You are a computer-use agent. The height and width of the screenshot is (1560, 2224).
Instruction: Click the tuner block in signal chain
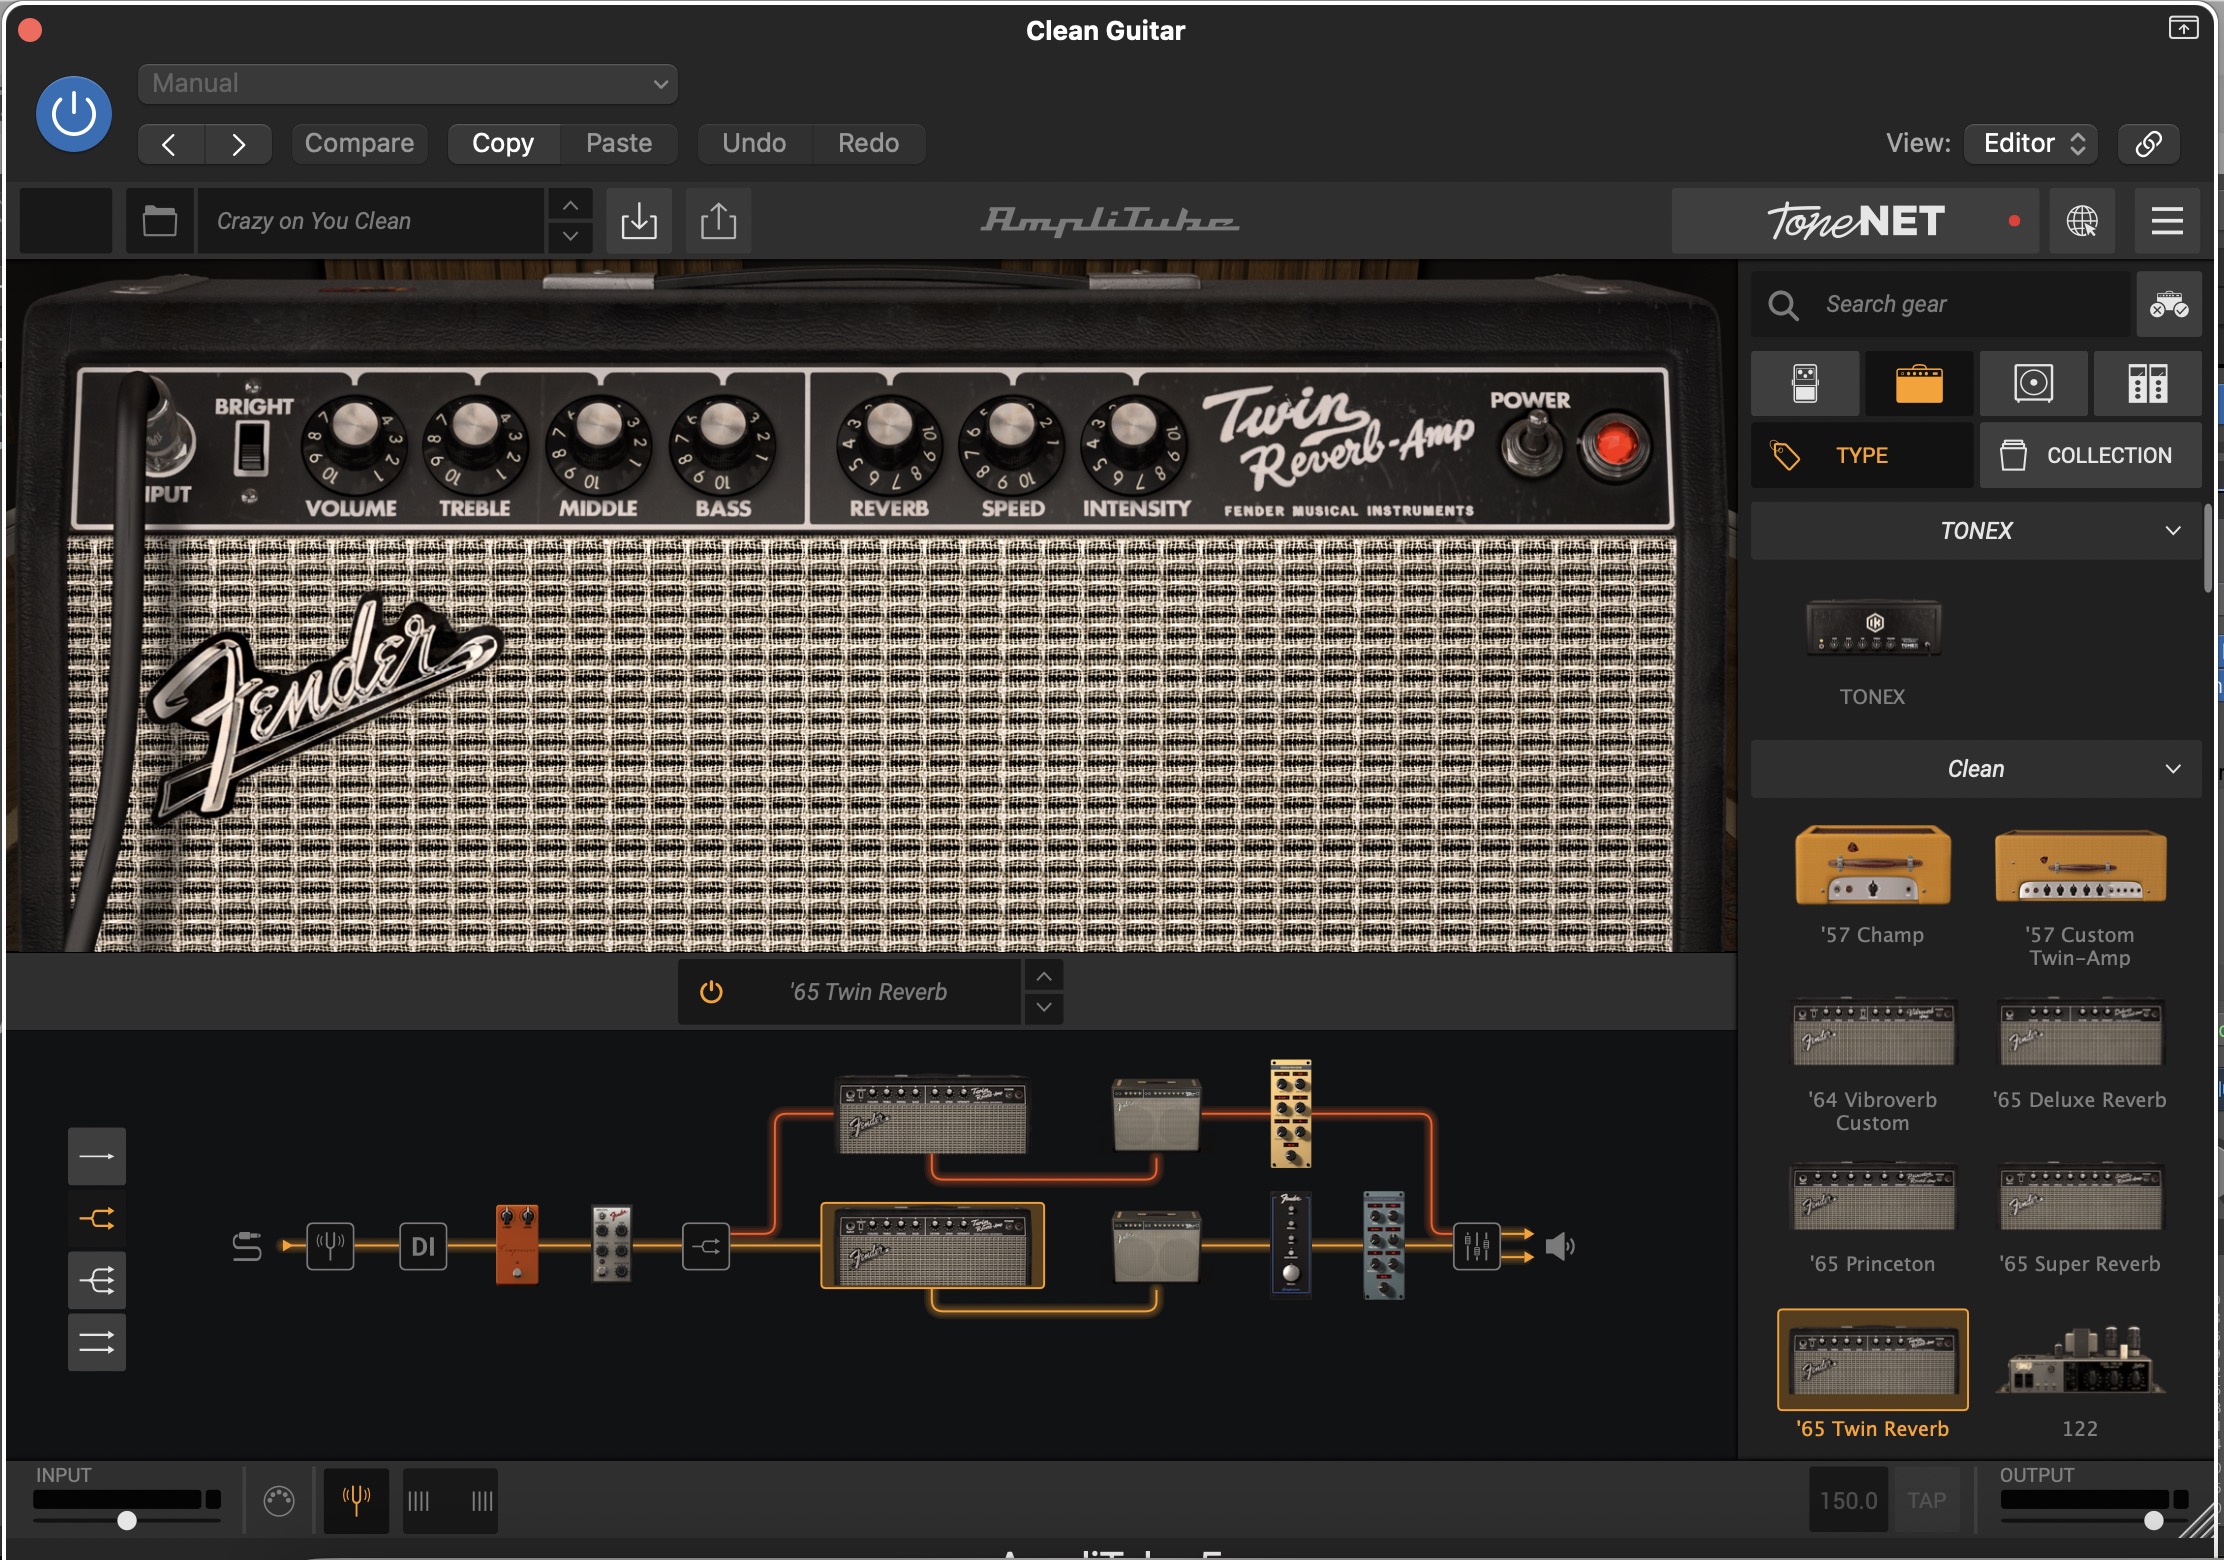coord(330,1246)
